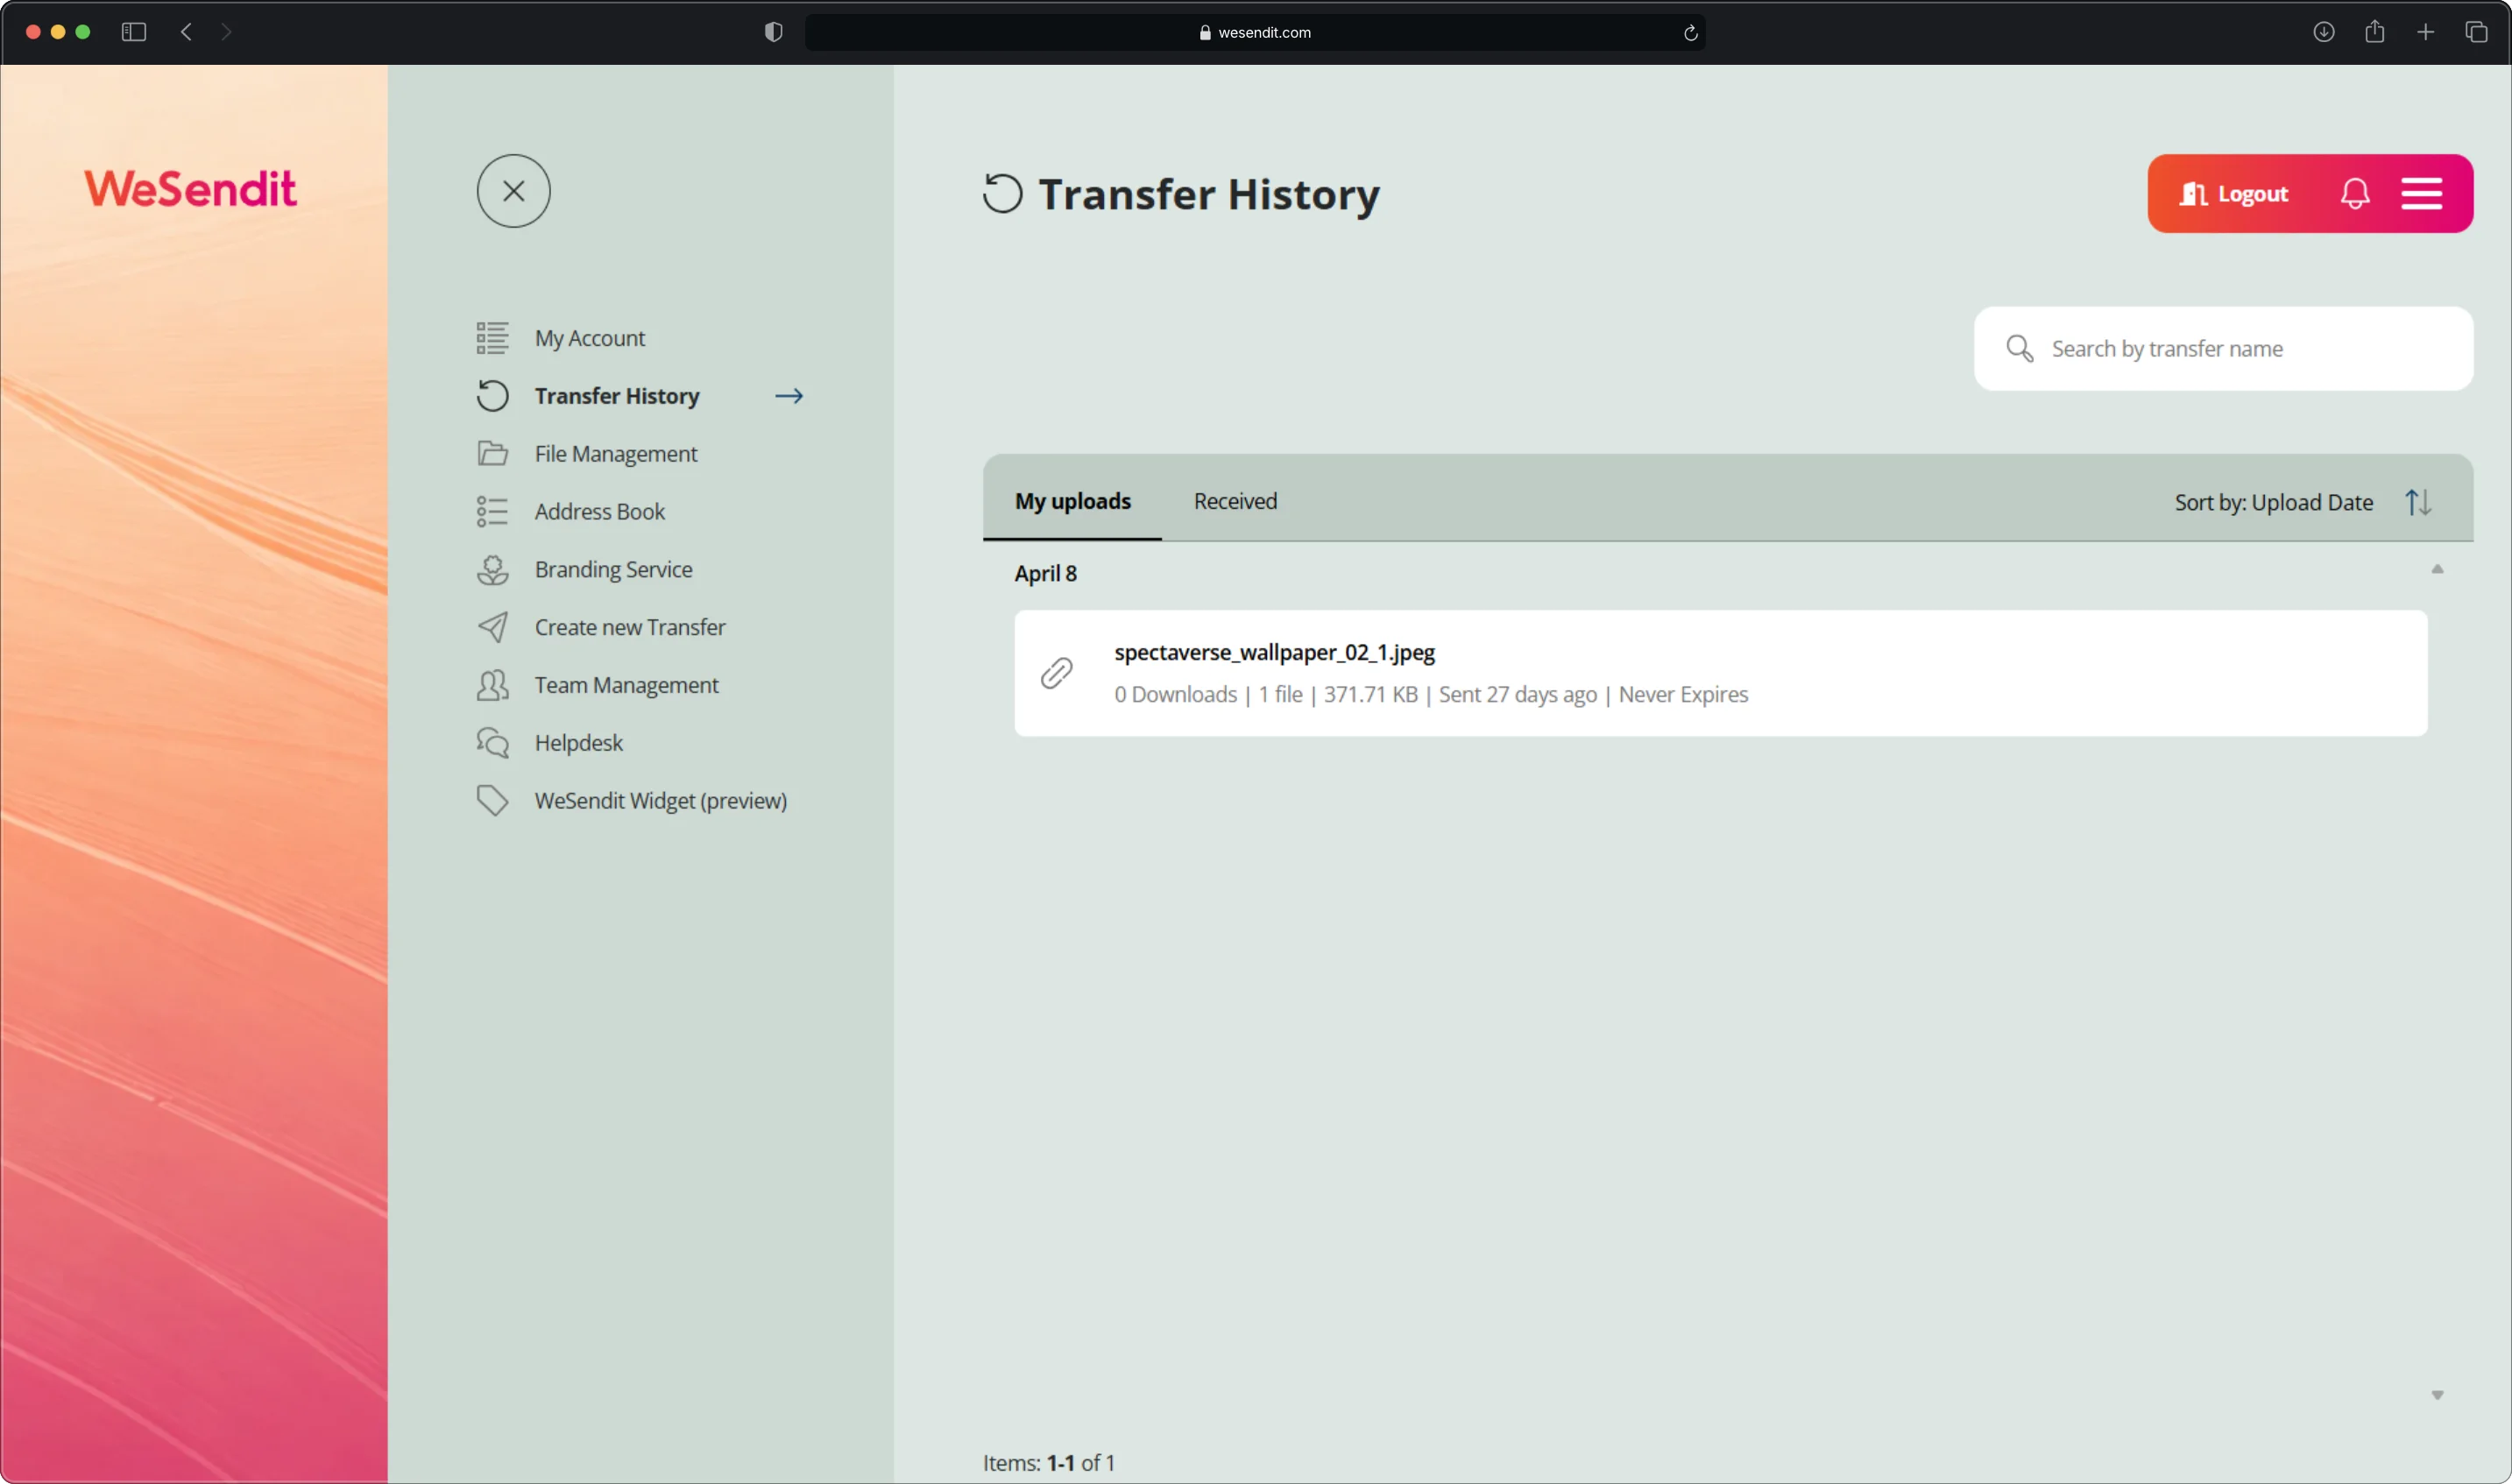
Task: Click the paperclip attachment icon on transfer
Action: click(x=1057, y=674)
